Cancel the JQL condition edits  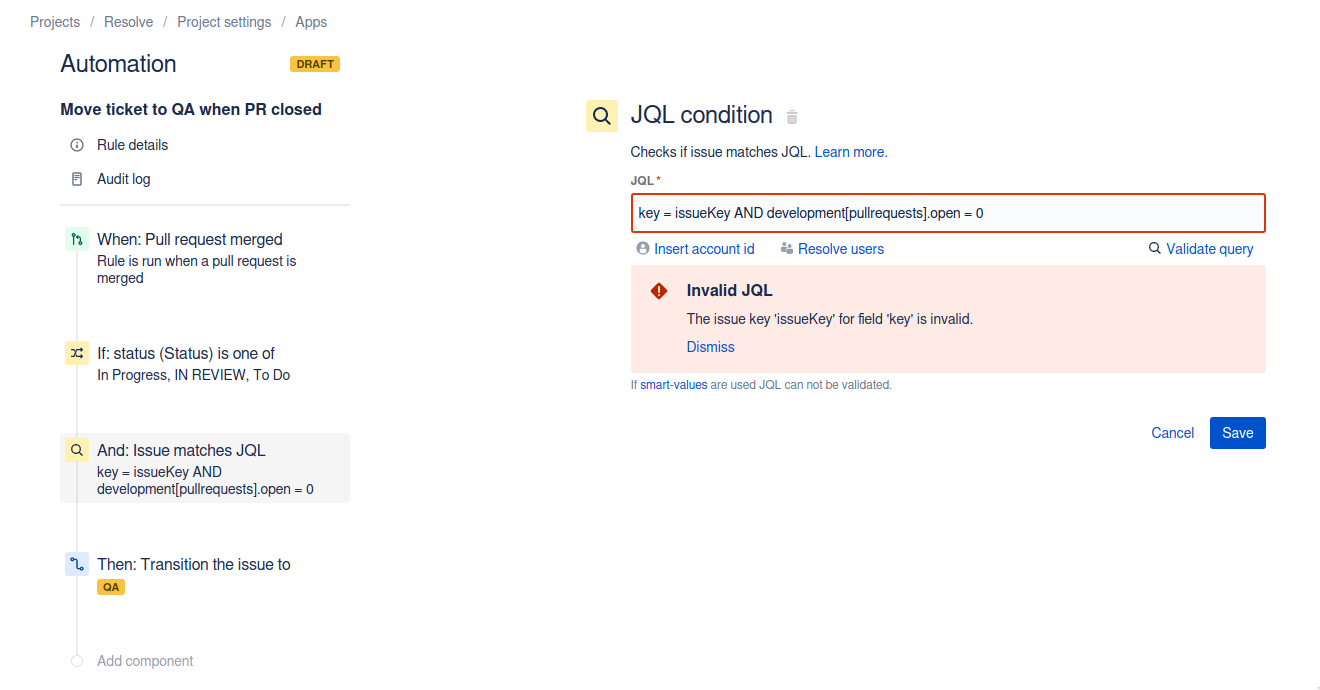(1173, 433)
